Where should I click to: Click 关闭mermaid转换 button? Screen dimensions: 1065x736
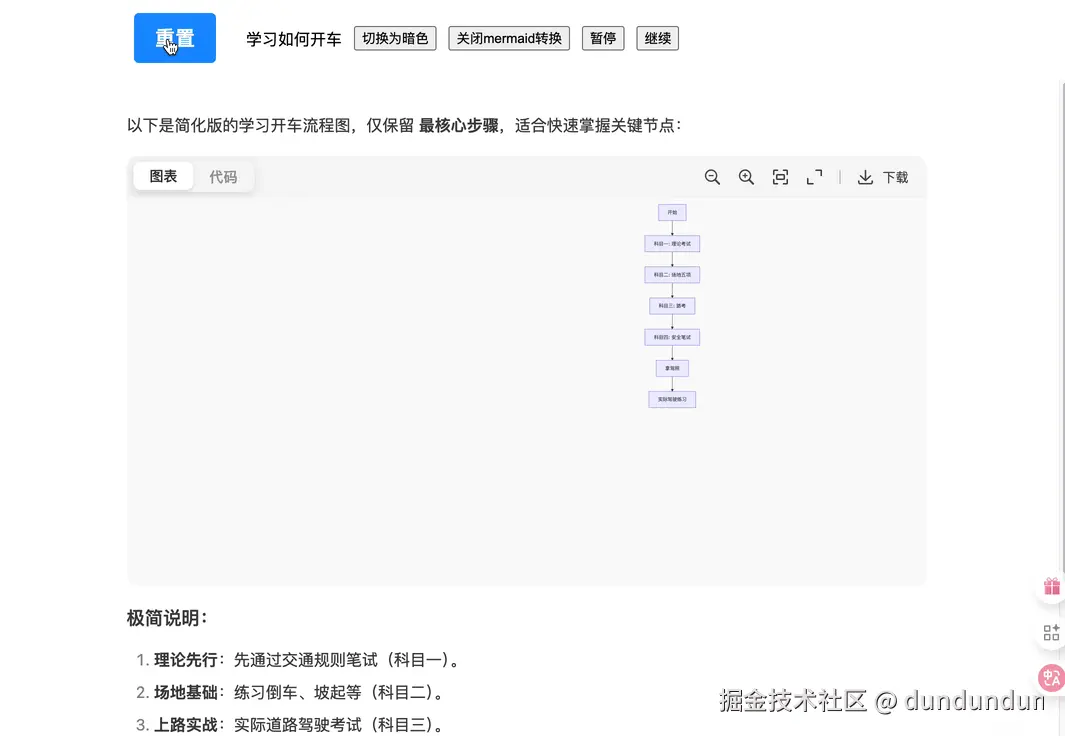tap(509, 39)
